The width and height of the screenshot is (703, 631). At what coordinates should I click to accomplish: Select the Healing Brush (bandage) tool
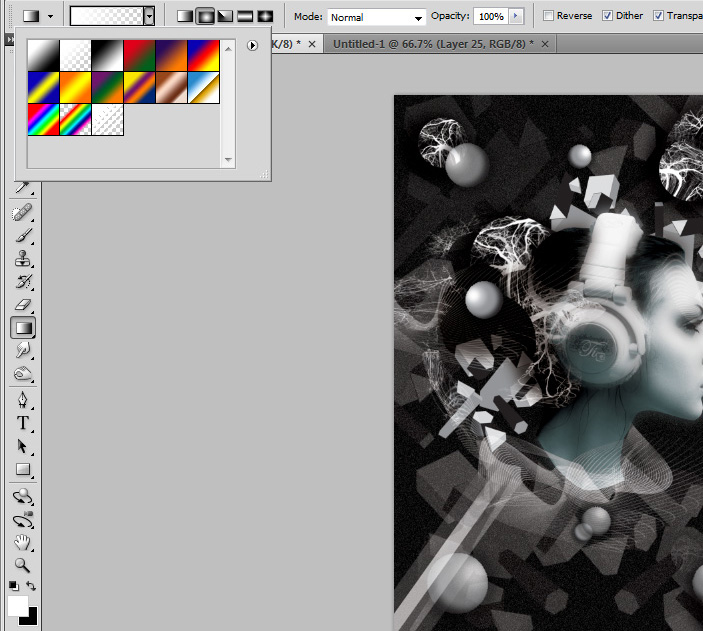[x=22, y=213]
